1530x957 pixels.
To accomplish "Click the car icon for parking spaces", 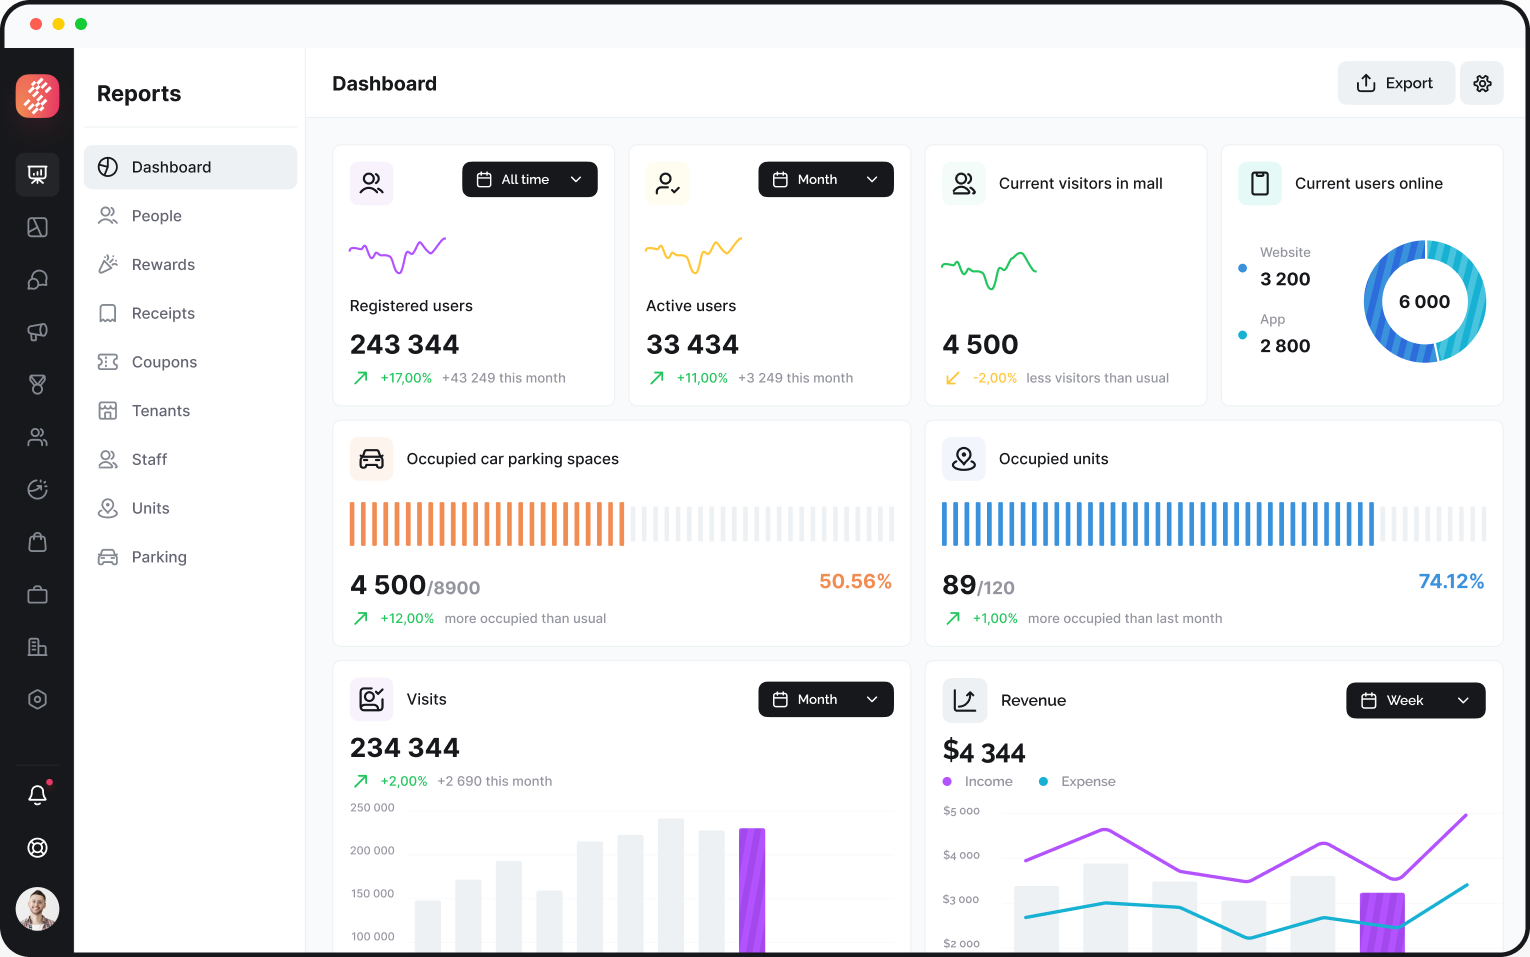I will [371, 459].
